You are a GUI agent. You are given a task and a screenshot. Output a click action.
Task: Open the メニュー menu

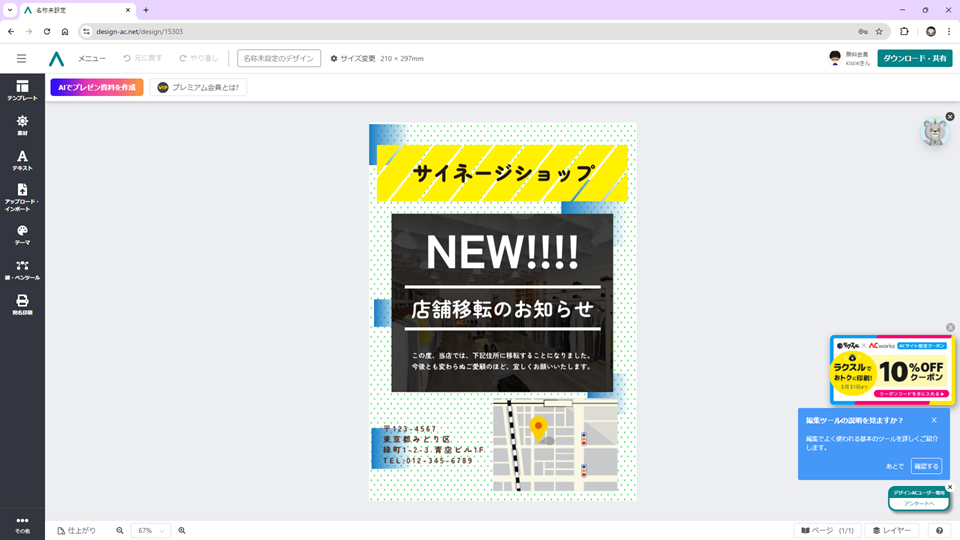coord(92,59)
